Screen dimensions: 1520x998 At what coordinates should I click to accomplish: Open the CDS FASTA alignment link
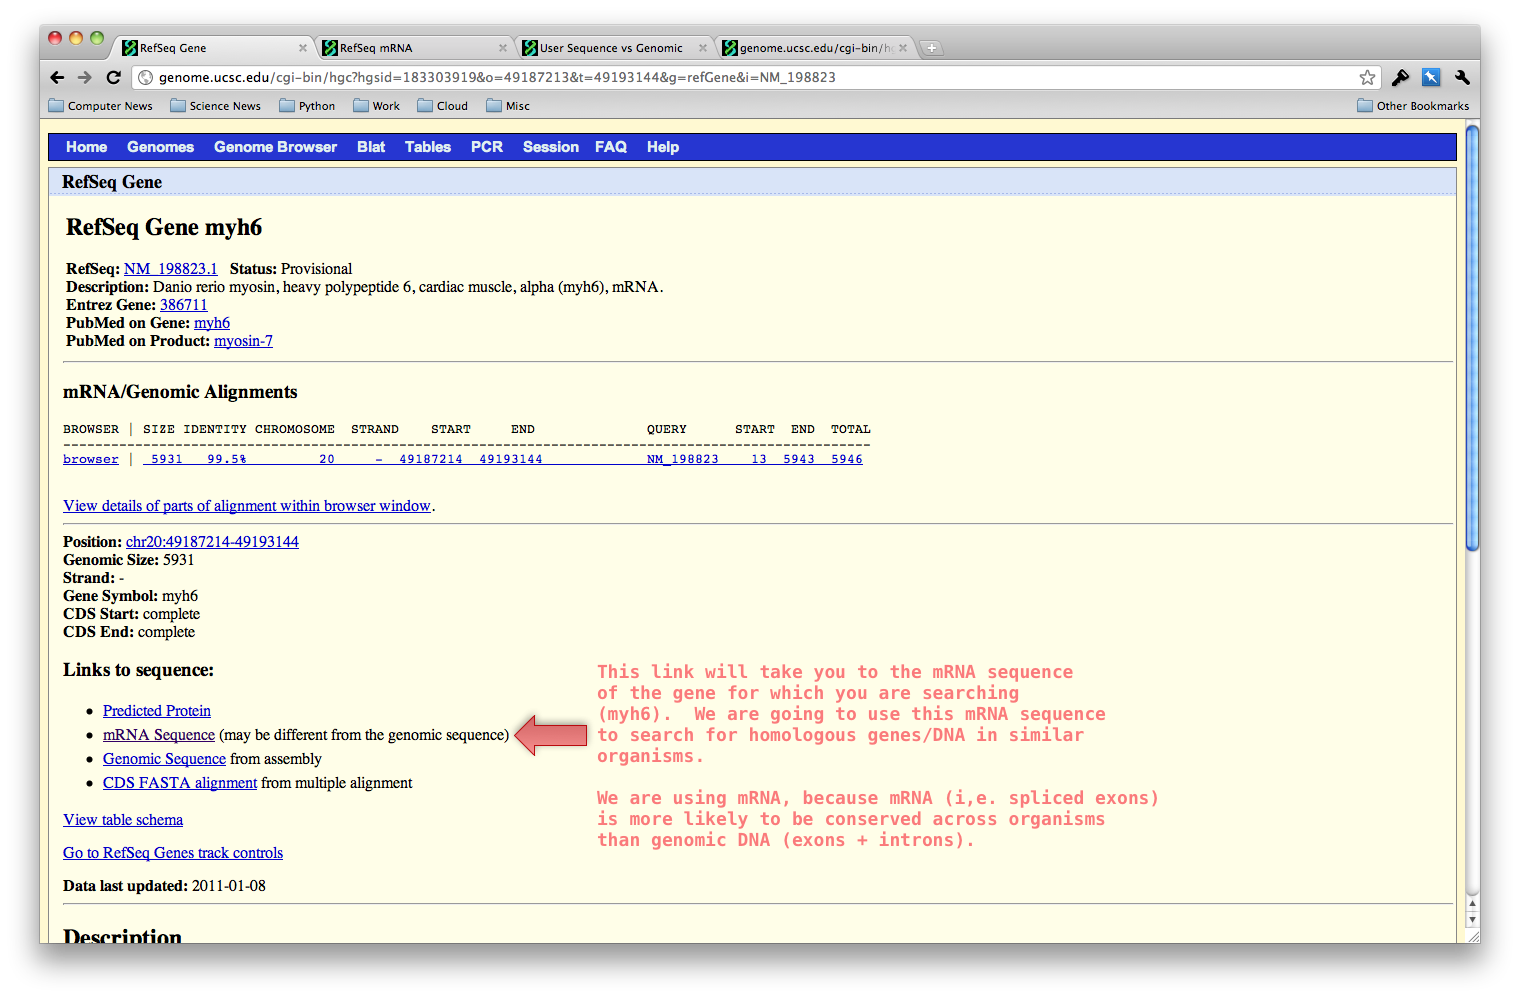tap(180, 783)
